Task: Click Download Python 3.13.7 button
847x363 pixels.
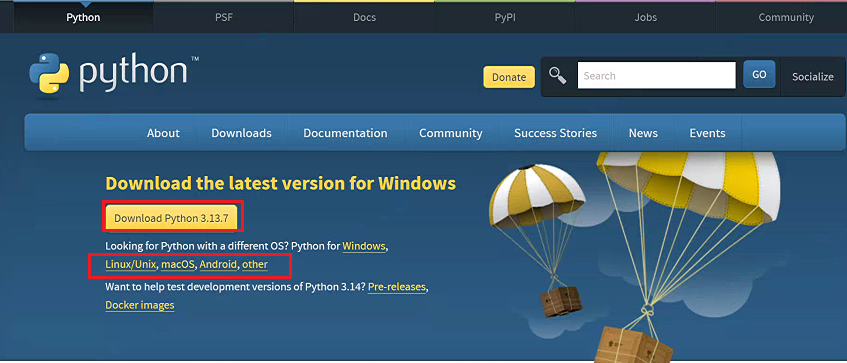Action: click(x=171, y=218)
